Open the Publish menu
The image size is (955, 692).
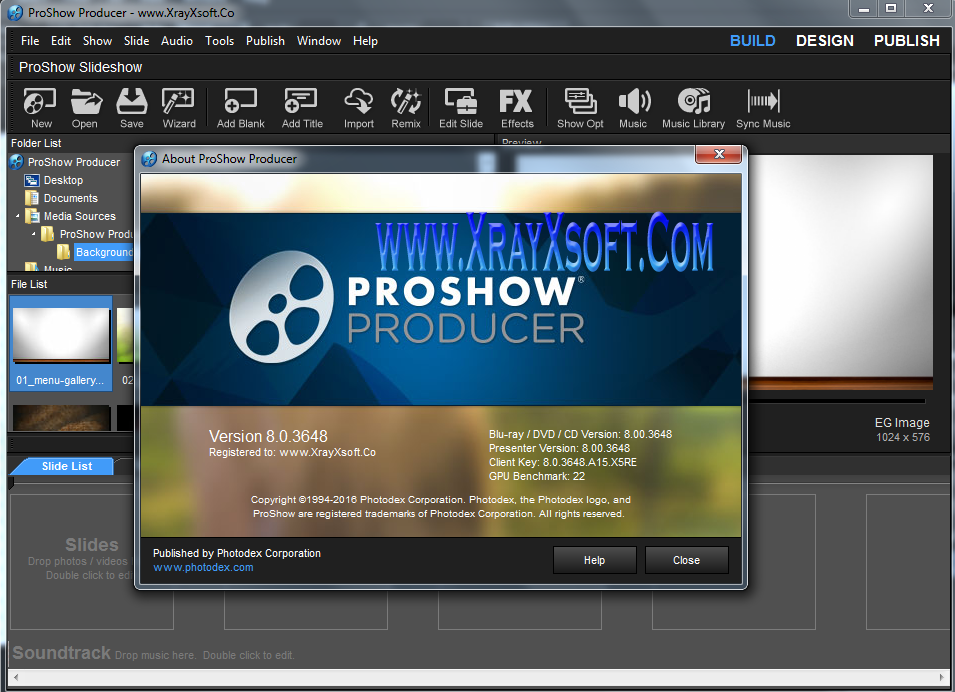(266, 41)
